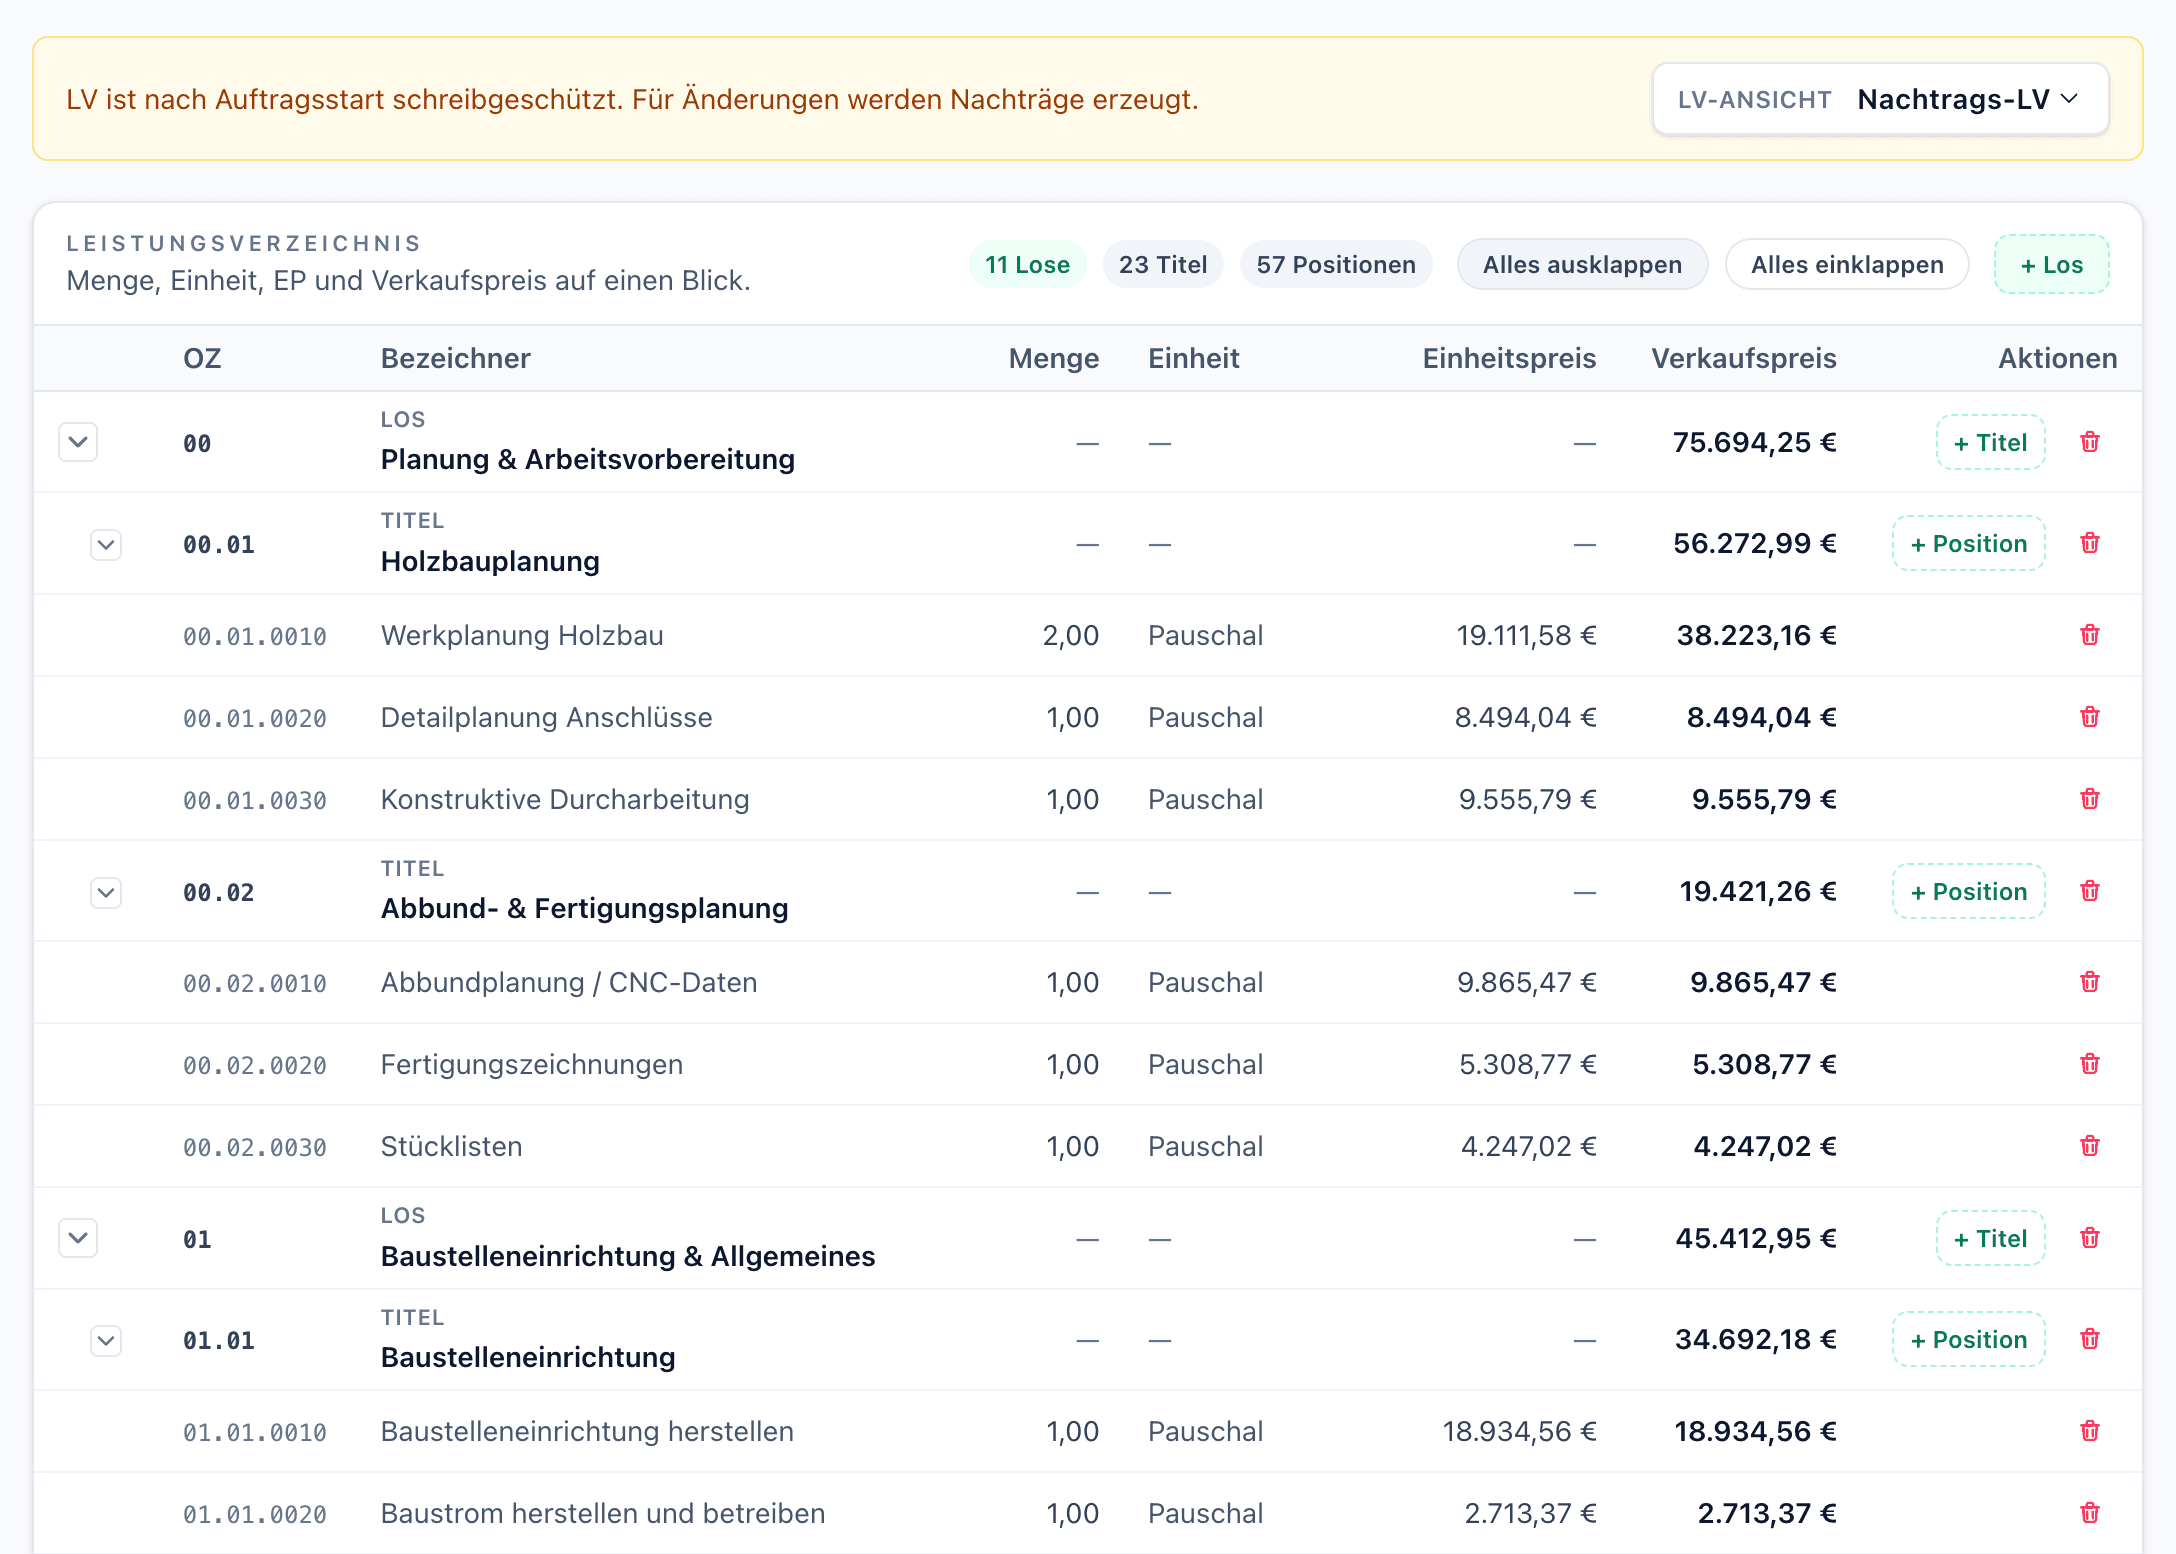
Task: Add a Titel to Los 00
Action: pos(1990,443)
